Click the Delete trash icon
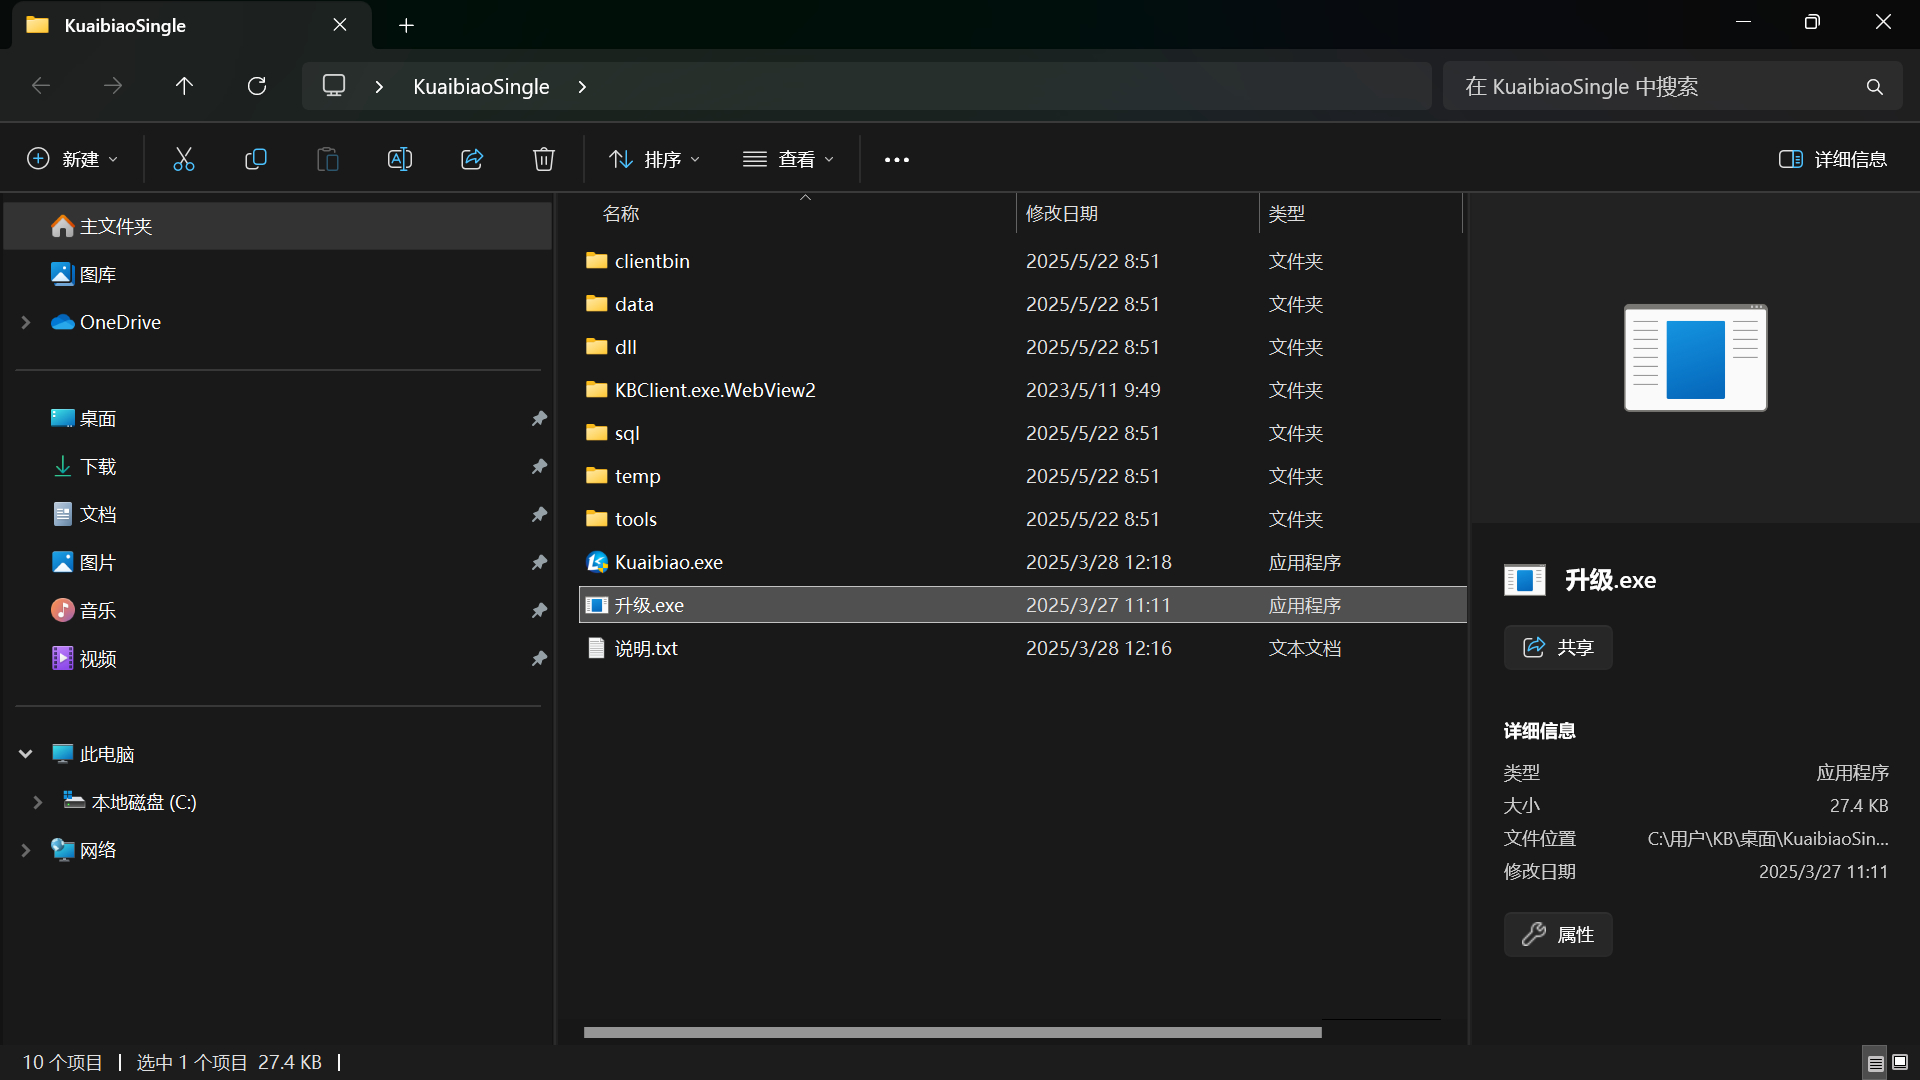Screen dimensions: 1920x1080 click(x=544, y=159)
